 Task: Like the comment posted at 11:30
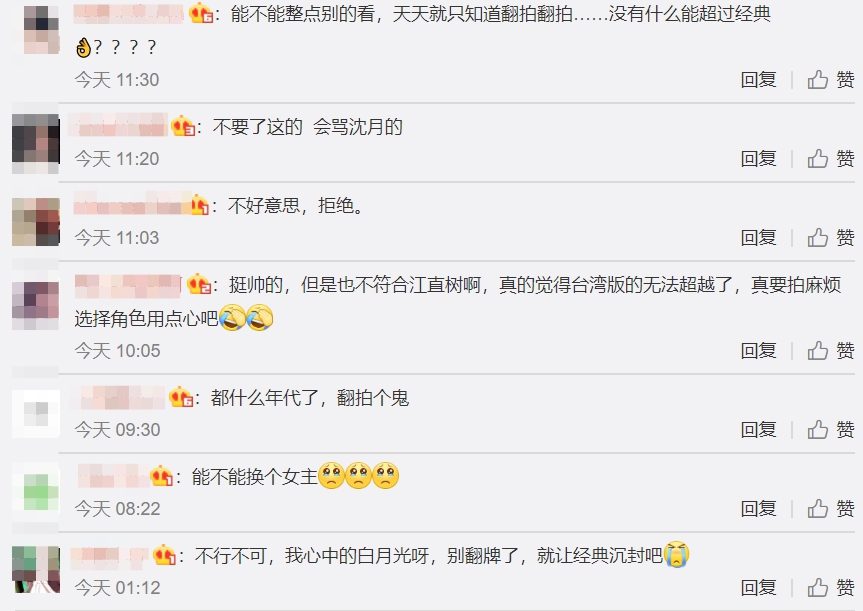tap(831, 80)
